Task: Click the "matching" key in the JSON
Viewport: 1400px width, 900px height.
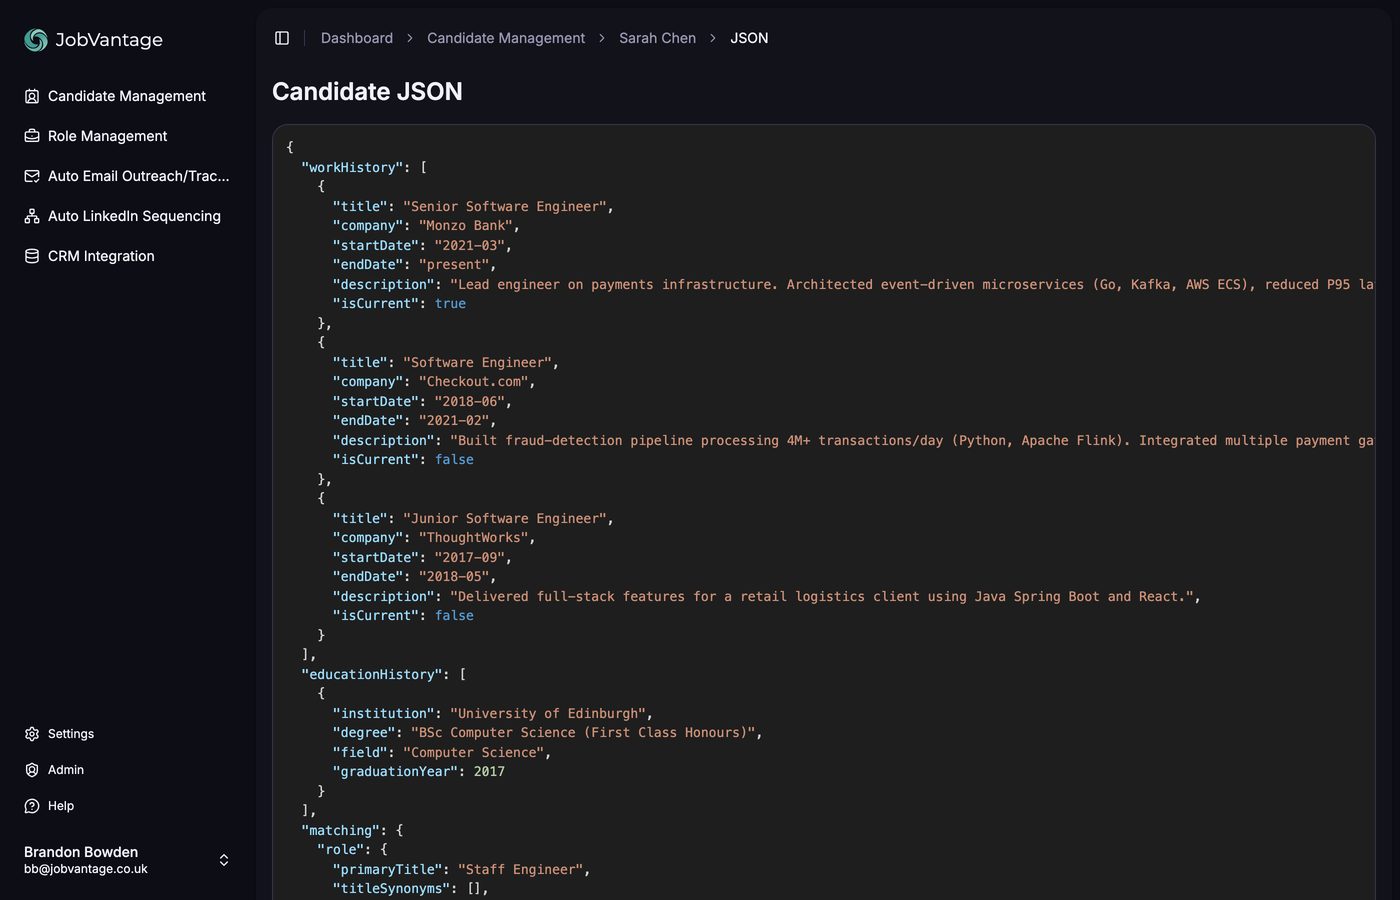Action: [x=340, y=830]
